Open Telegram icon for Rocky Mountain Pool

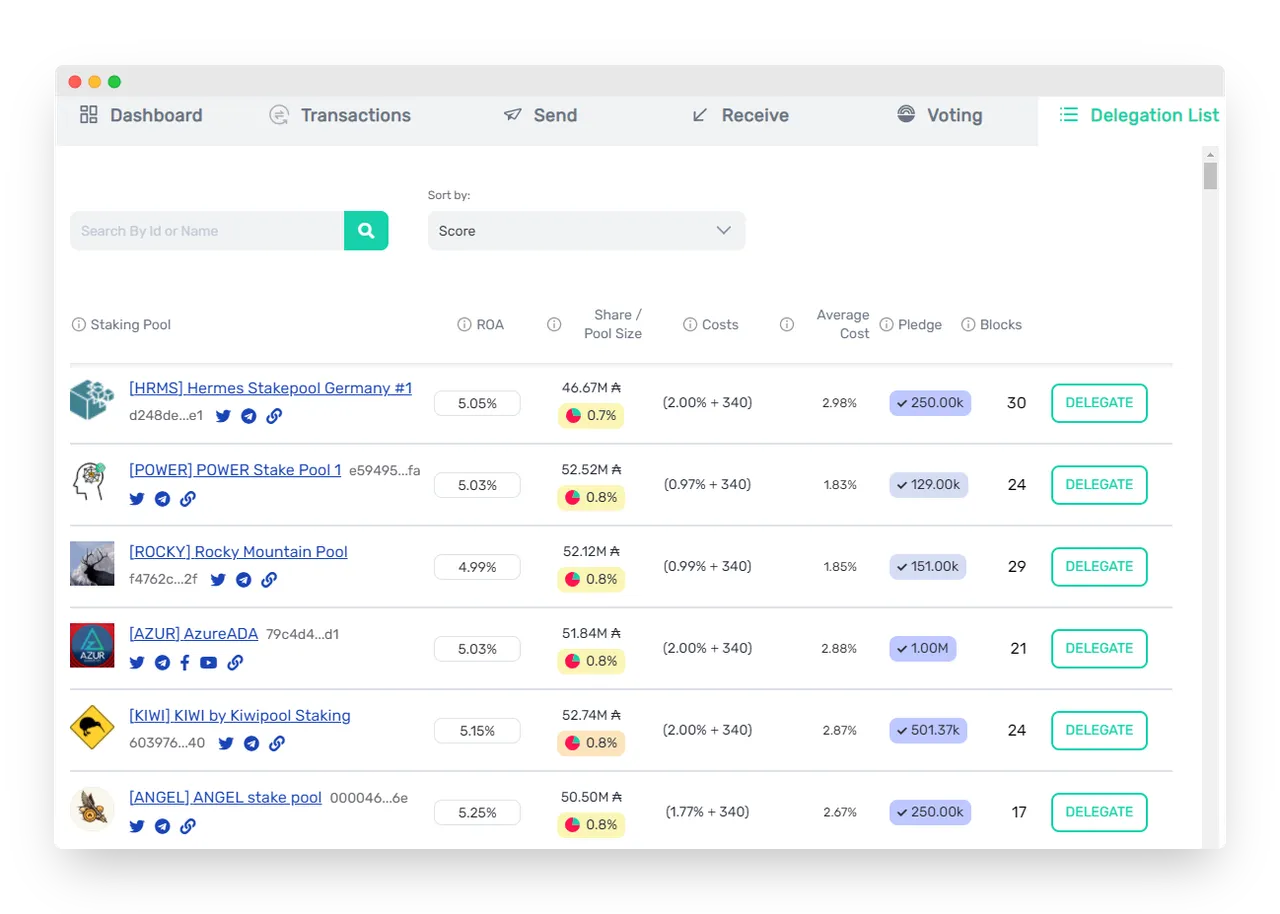(243, 580)
